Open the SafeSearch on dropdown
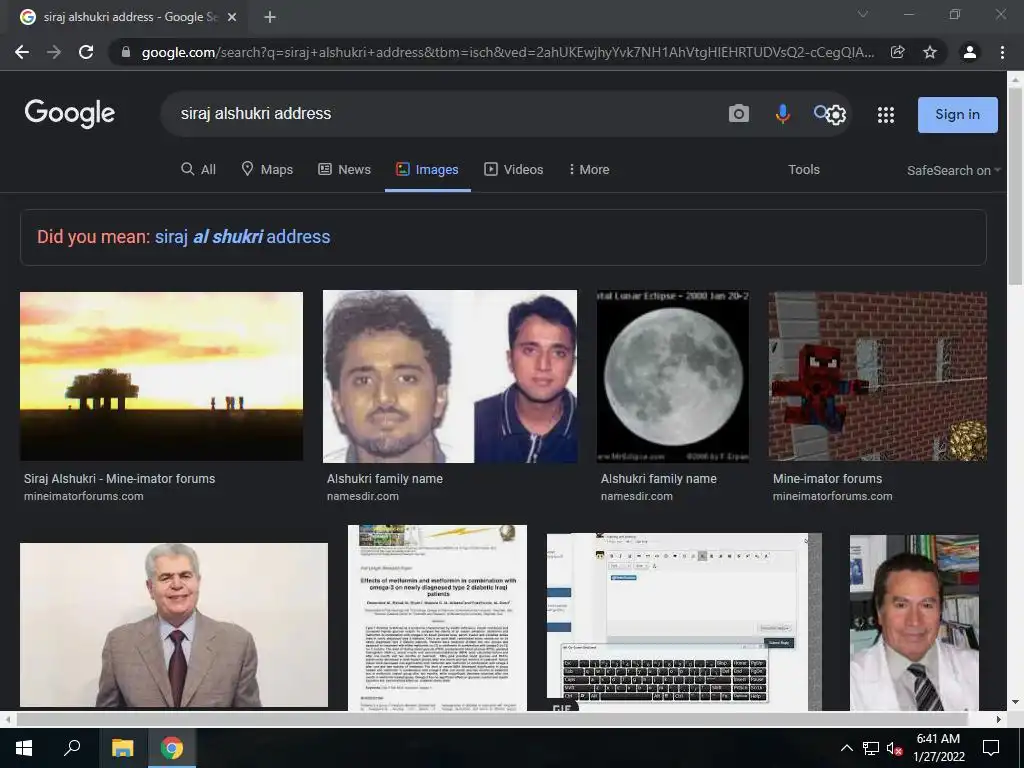The image size is (1024, 768). (x=953, y=170)
